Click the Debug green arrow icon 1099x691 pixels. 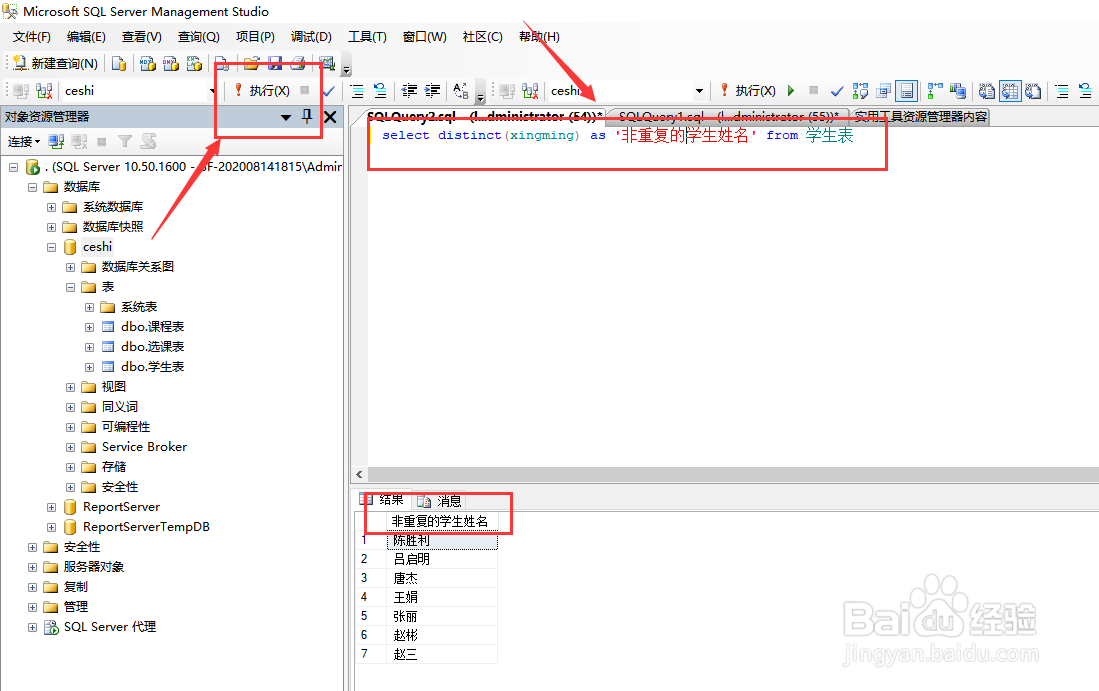790,91
